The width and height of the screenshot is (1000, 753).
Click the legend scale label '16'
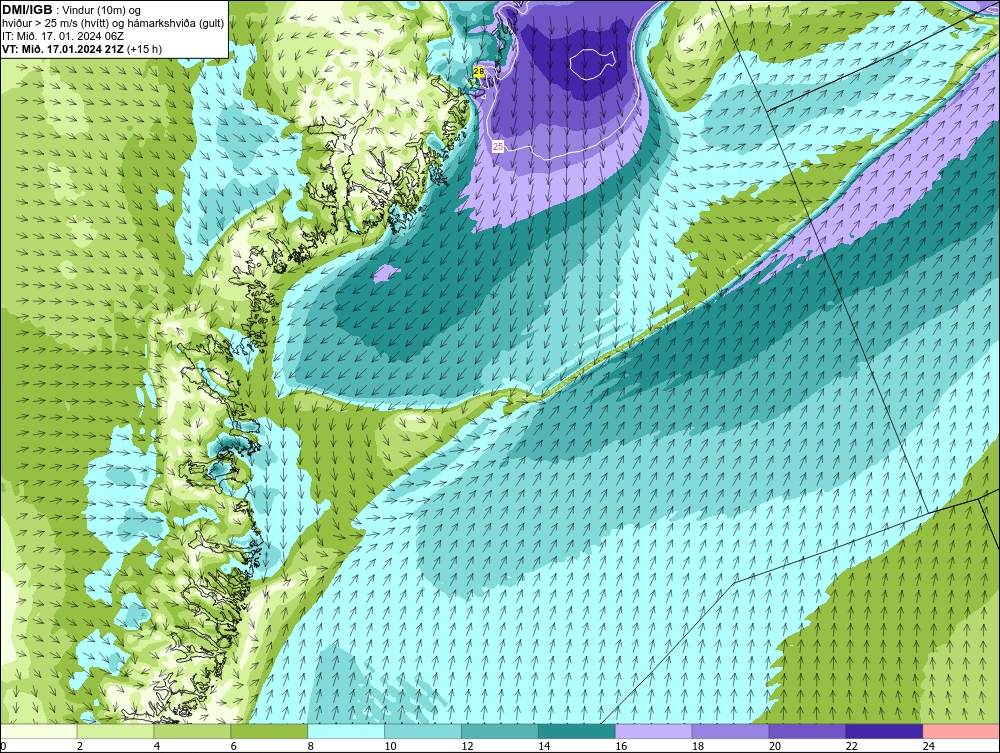click(621, 746)
